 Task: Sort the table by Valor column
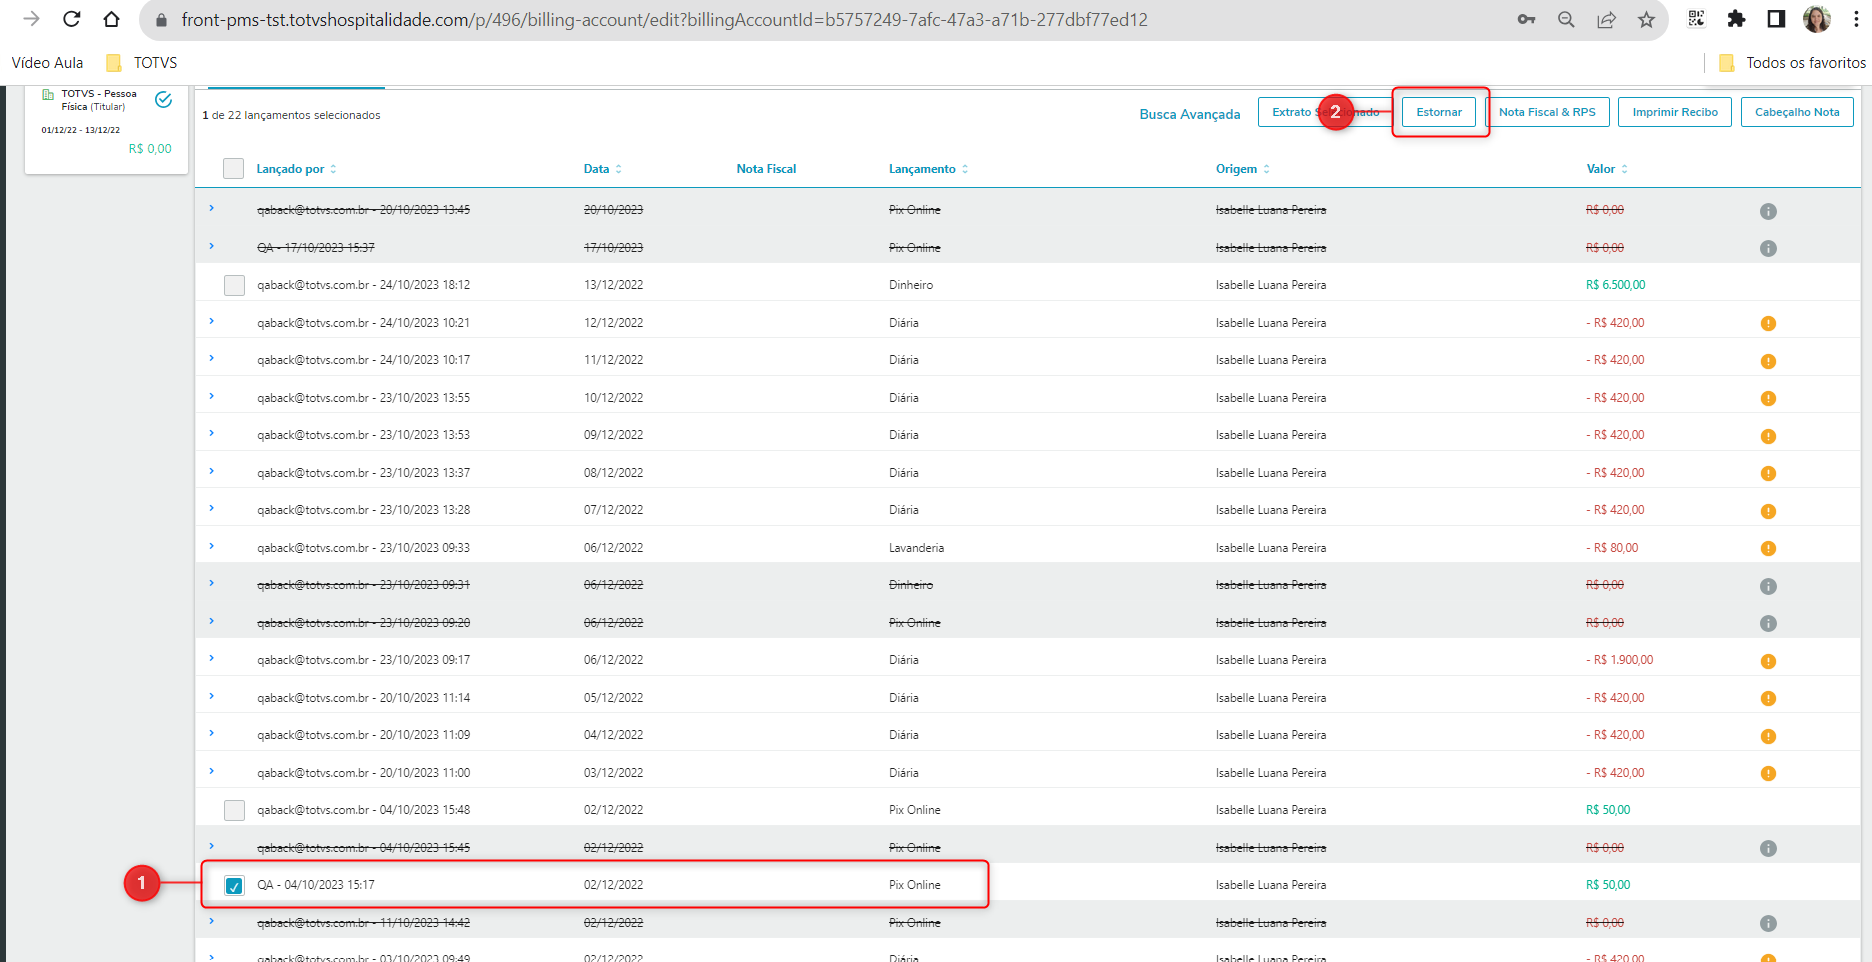click(1606, 169)
